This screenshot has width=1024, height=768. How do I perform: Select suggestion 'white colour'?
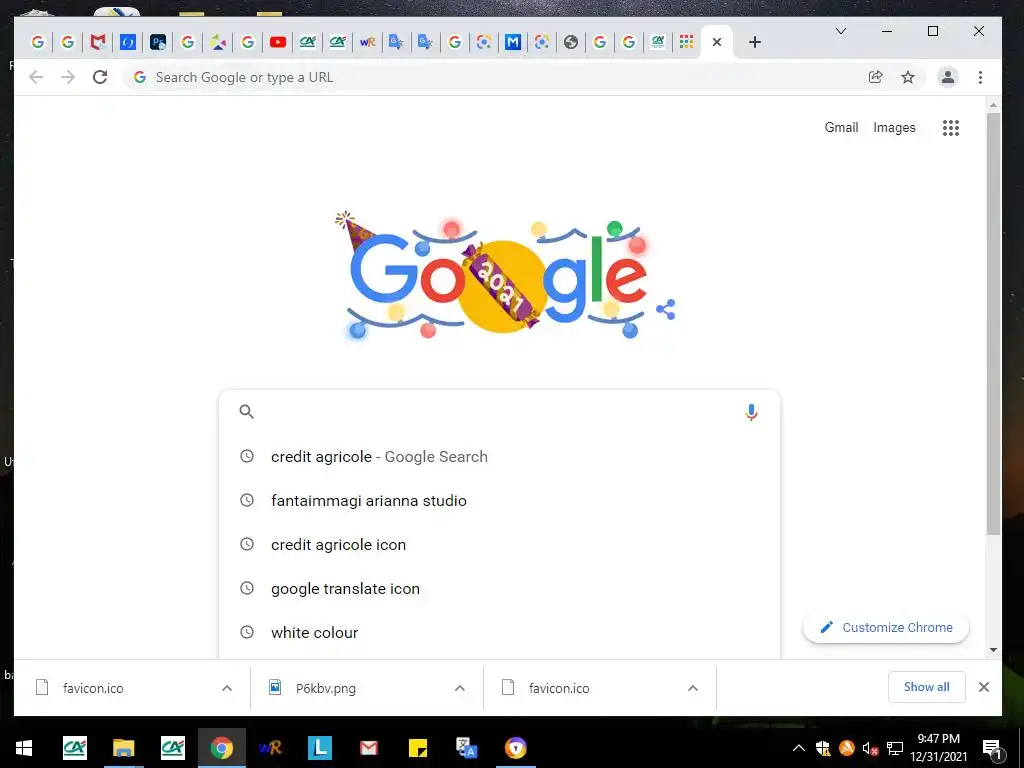click(500, 632)
